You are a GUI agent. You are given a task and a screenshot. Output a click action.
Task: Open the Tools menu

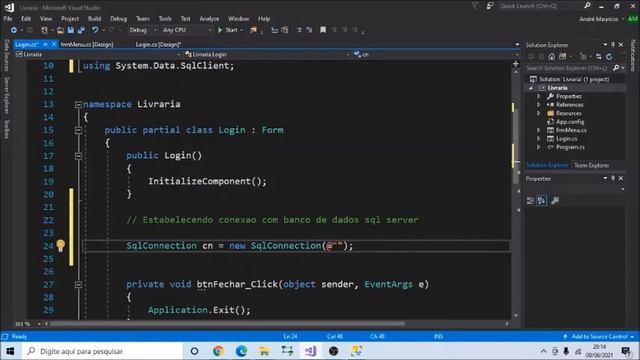[165, 19]
